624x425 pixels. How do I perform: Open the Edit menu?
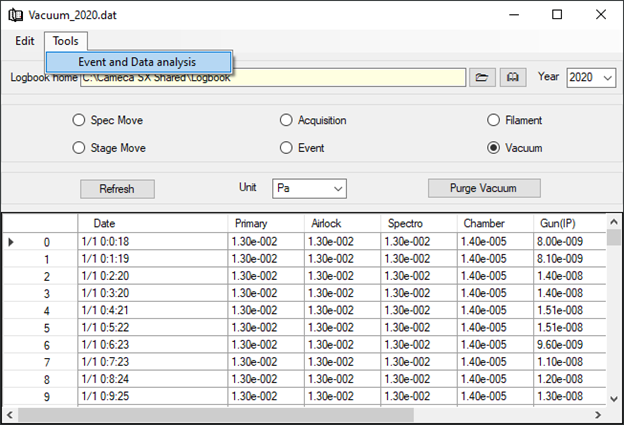click(x=25, y=41)
